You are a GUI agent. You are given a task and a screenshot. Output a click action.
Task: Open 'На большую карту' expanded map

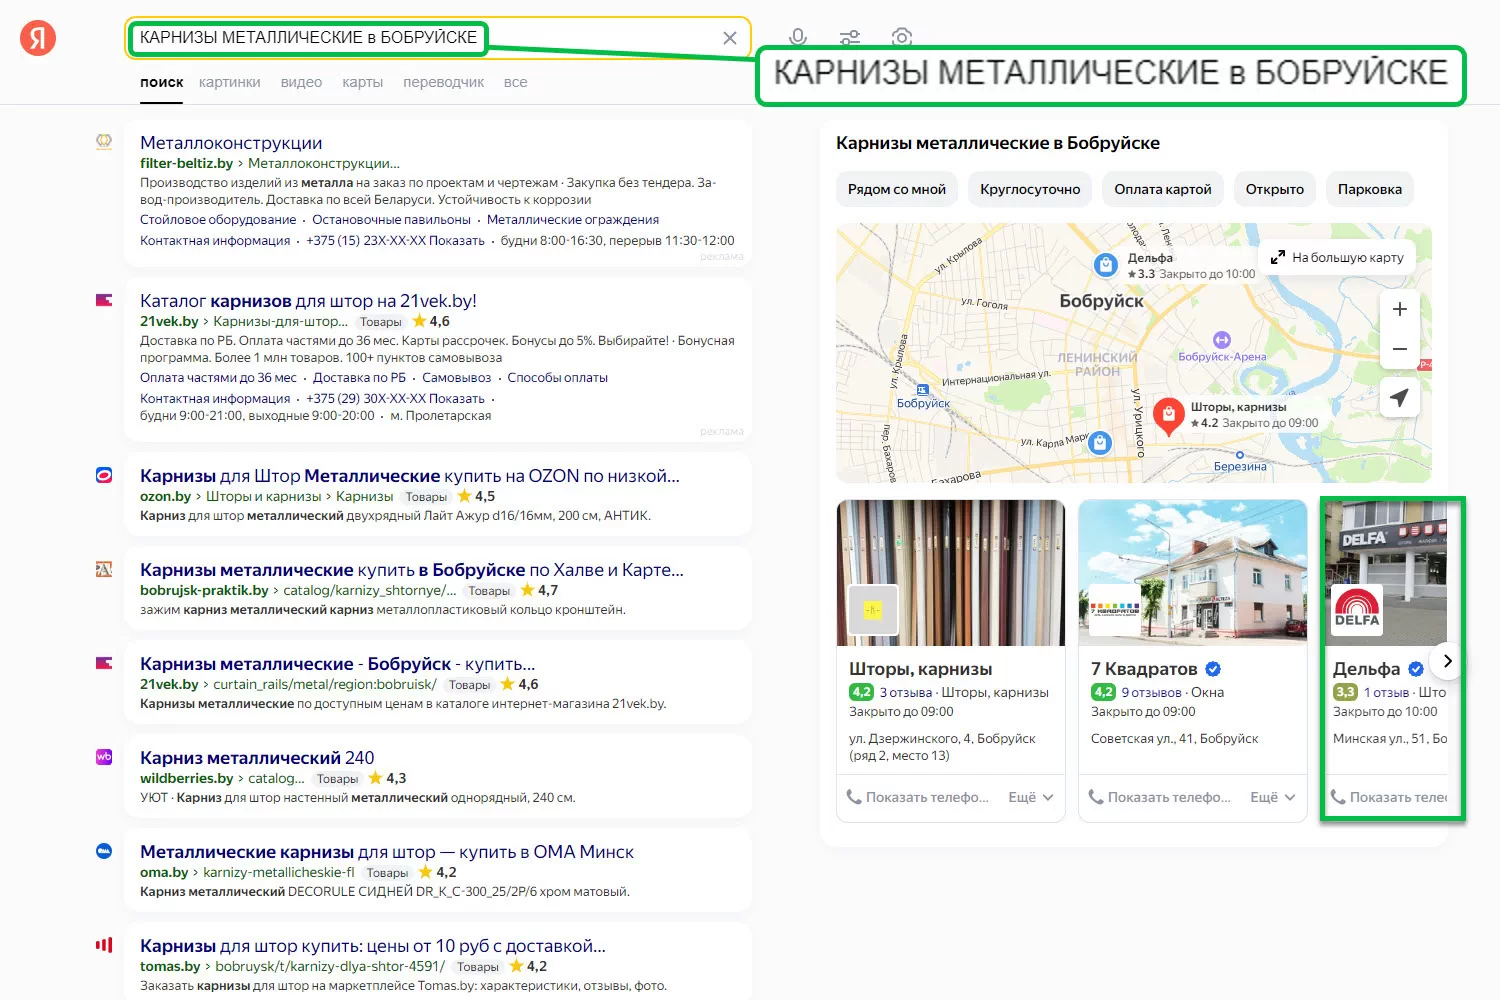point(1338,257)
